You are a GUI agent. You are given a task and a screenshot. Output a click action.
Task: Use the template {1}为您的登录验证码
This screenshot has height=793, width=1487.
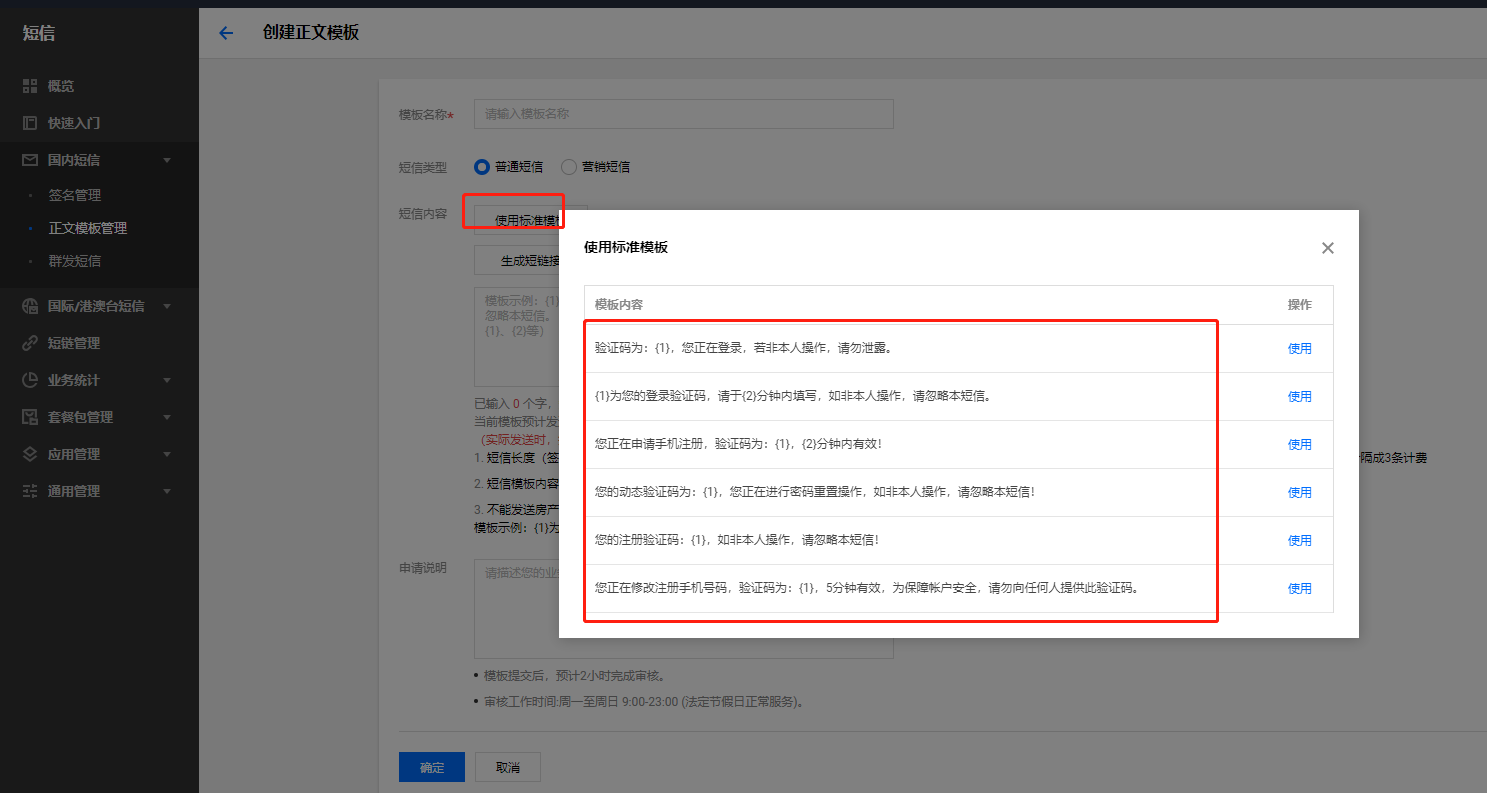click(1299, 397)
